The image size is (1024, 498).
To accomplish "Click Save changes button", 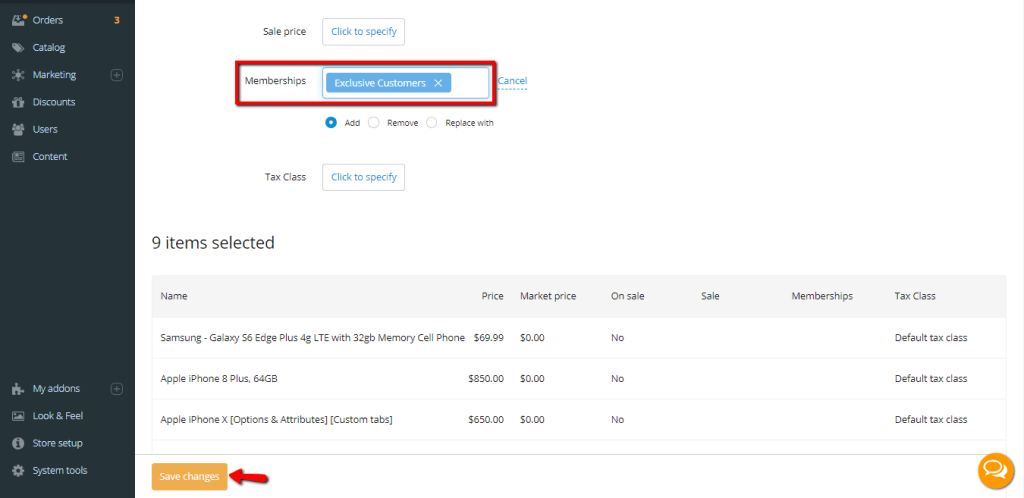I will pyautogui.click(x=189, y=476).
